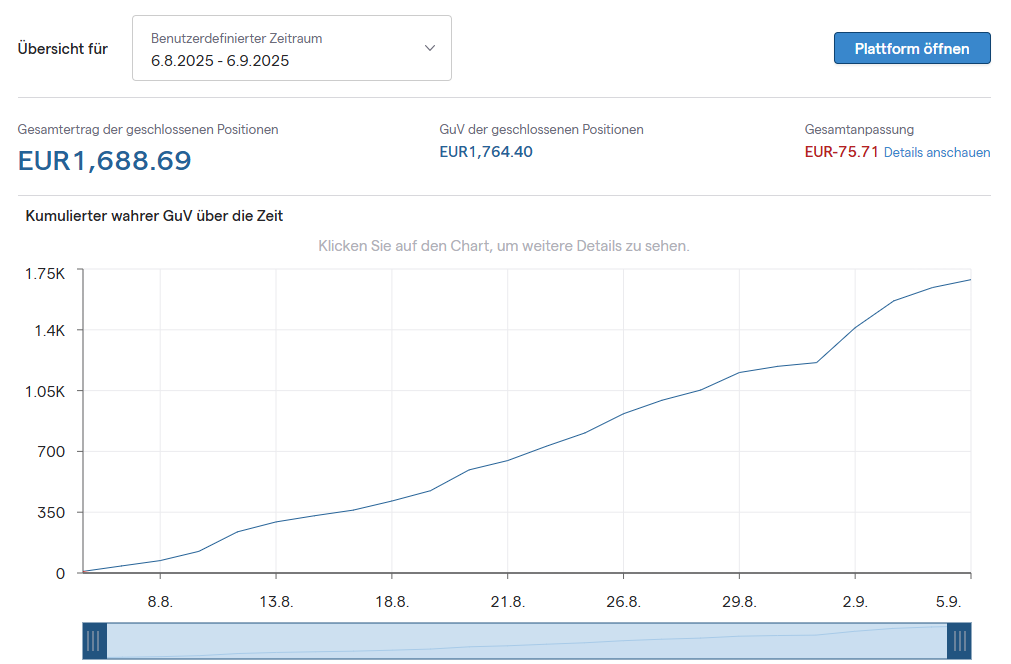Click the chevron arrow in date selector
1011x664 pixels.
coord(430,48)
